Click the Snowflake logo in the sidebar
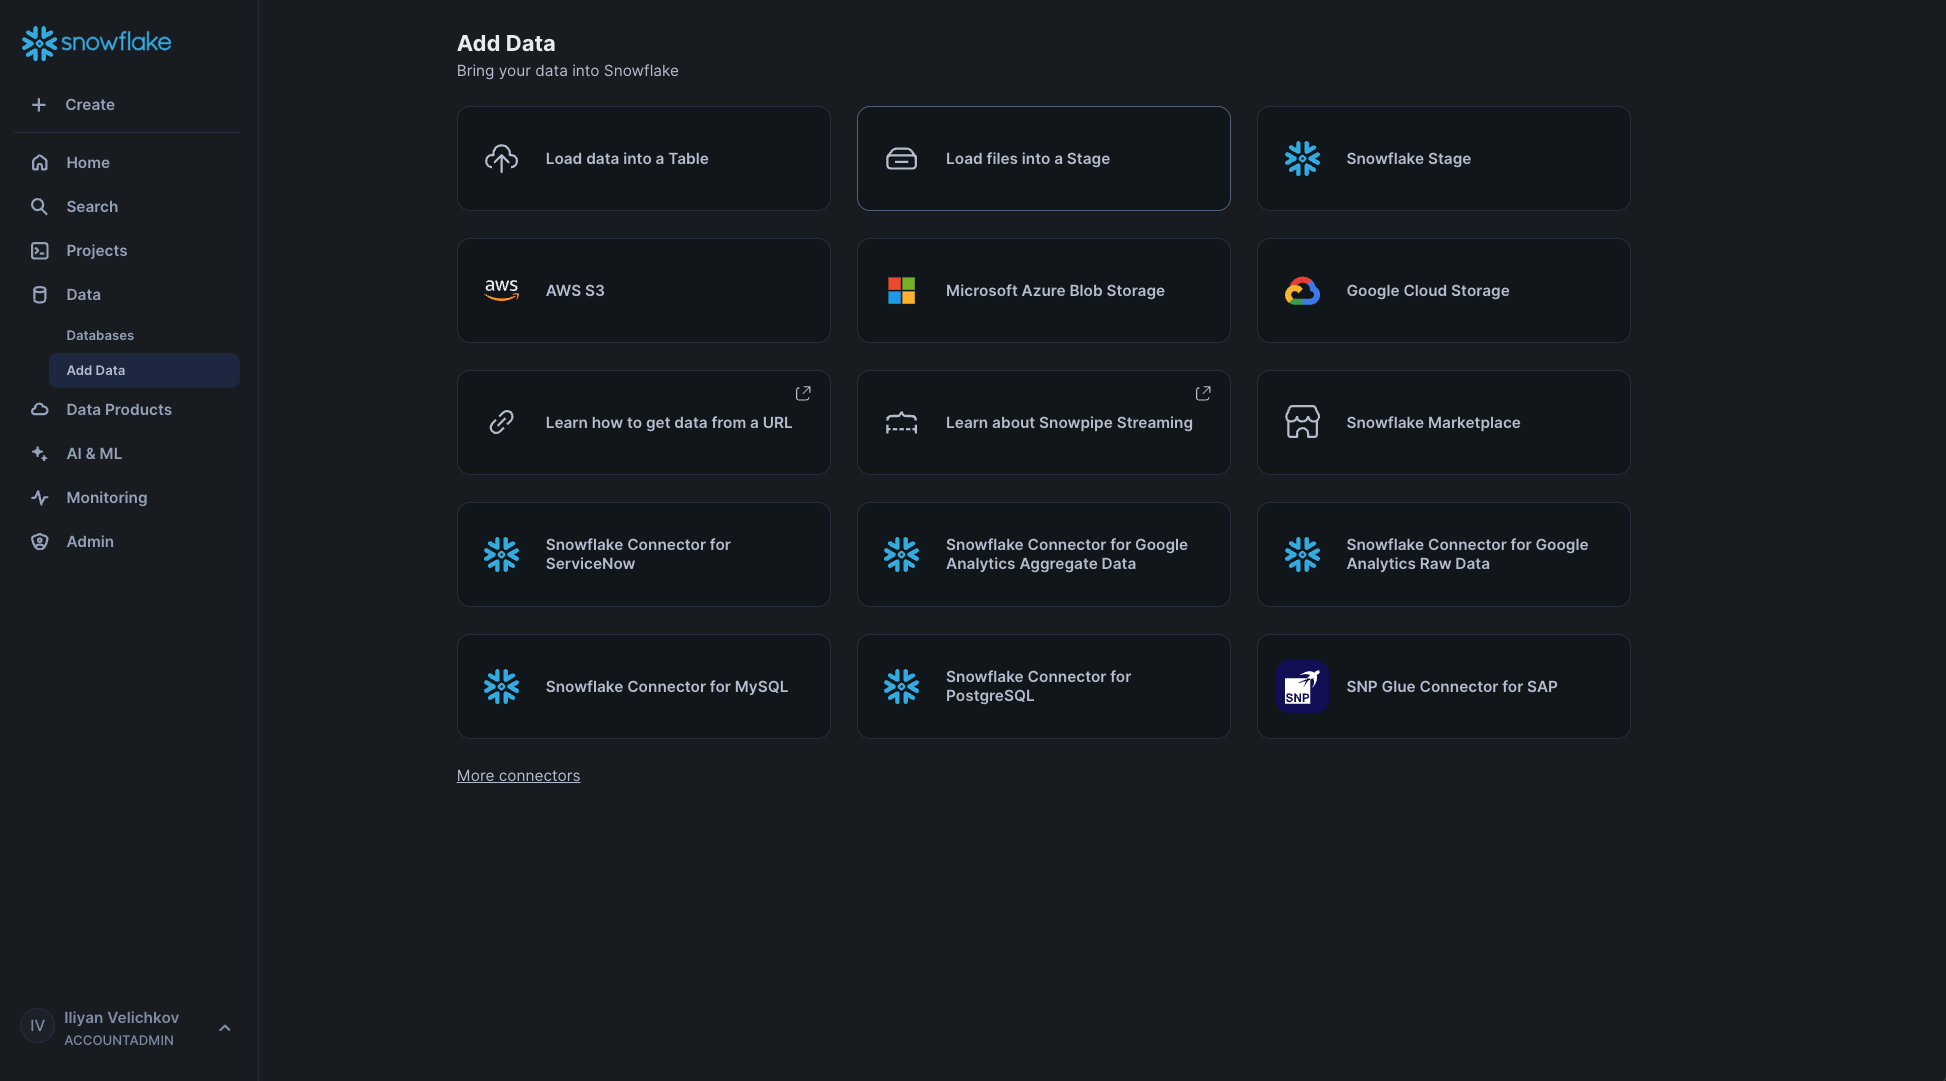 pyautogui.click(x=96, y=42)
